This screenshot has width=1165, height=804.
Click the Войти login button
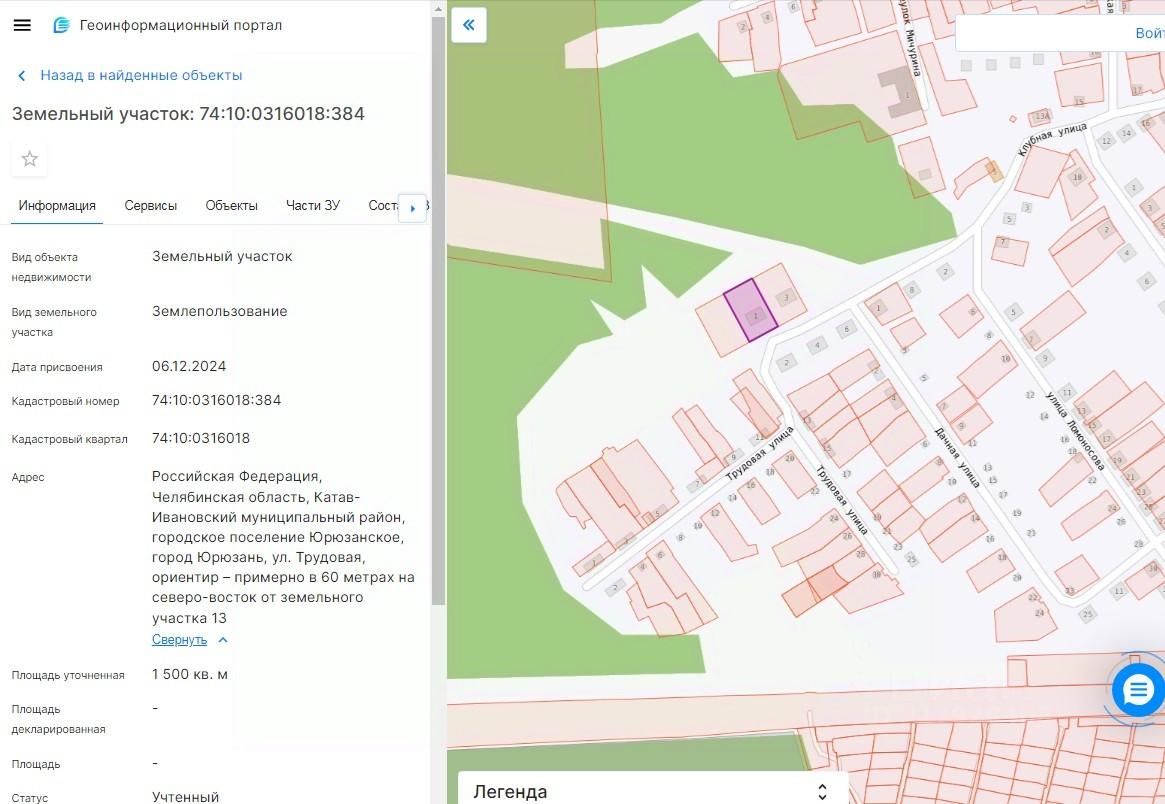pyautogui.click(x=1149, y=33)
